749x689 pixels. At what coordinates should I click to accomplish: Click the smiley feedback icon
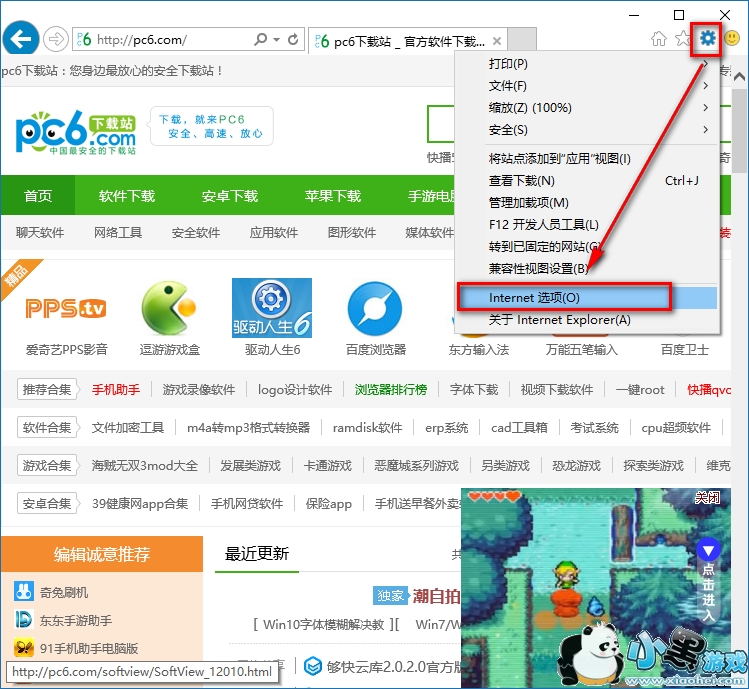[732, 38]
